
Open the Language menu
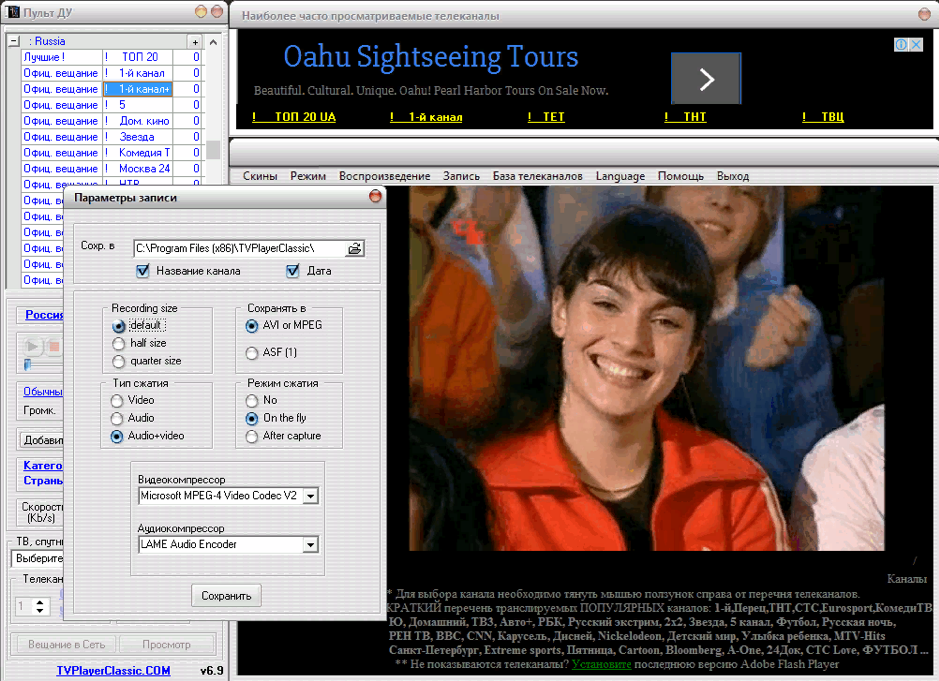(x=620, y=176)
